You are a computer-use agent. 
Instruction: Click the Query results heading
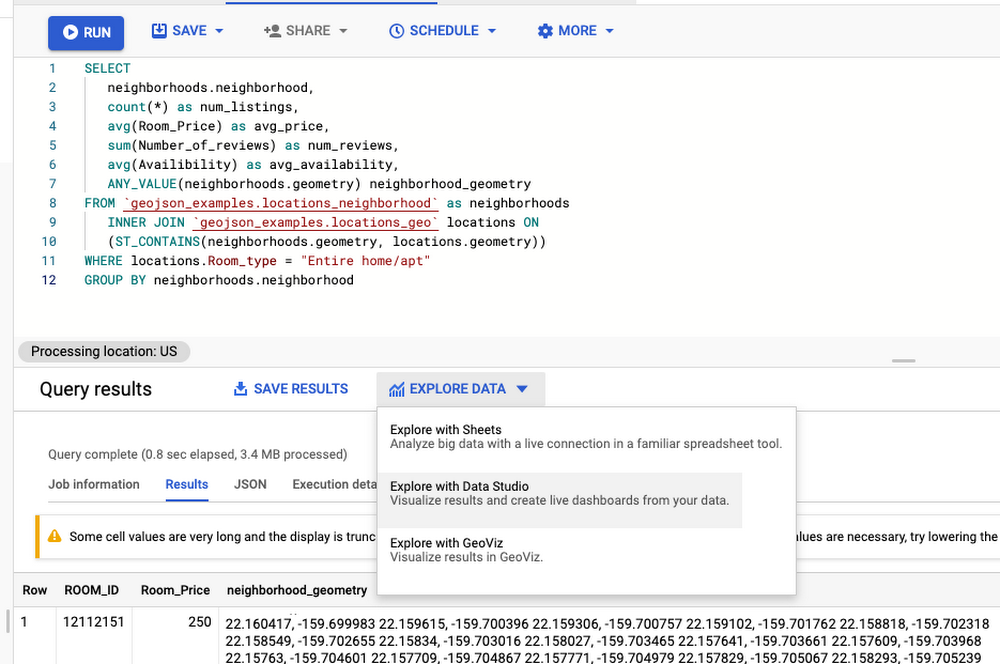(96, 389)
